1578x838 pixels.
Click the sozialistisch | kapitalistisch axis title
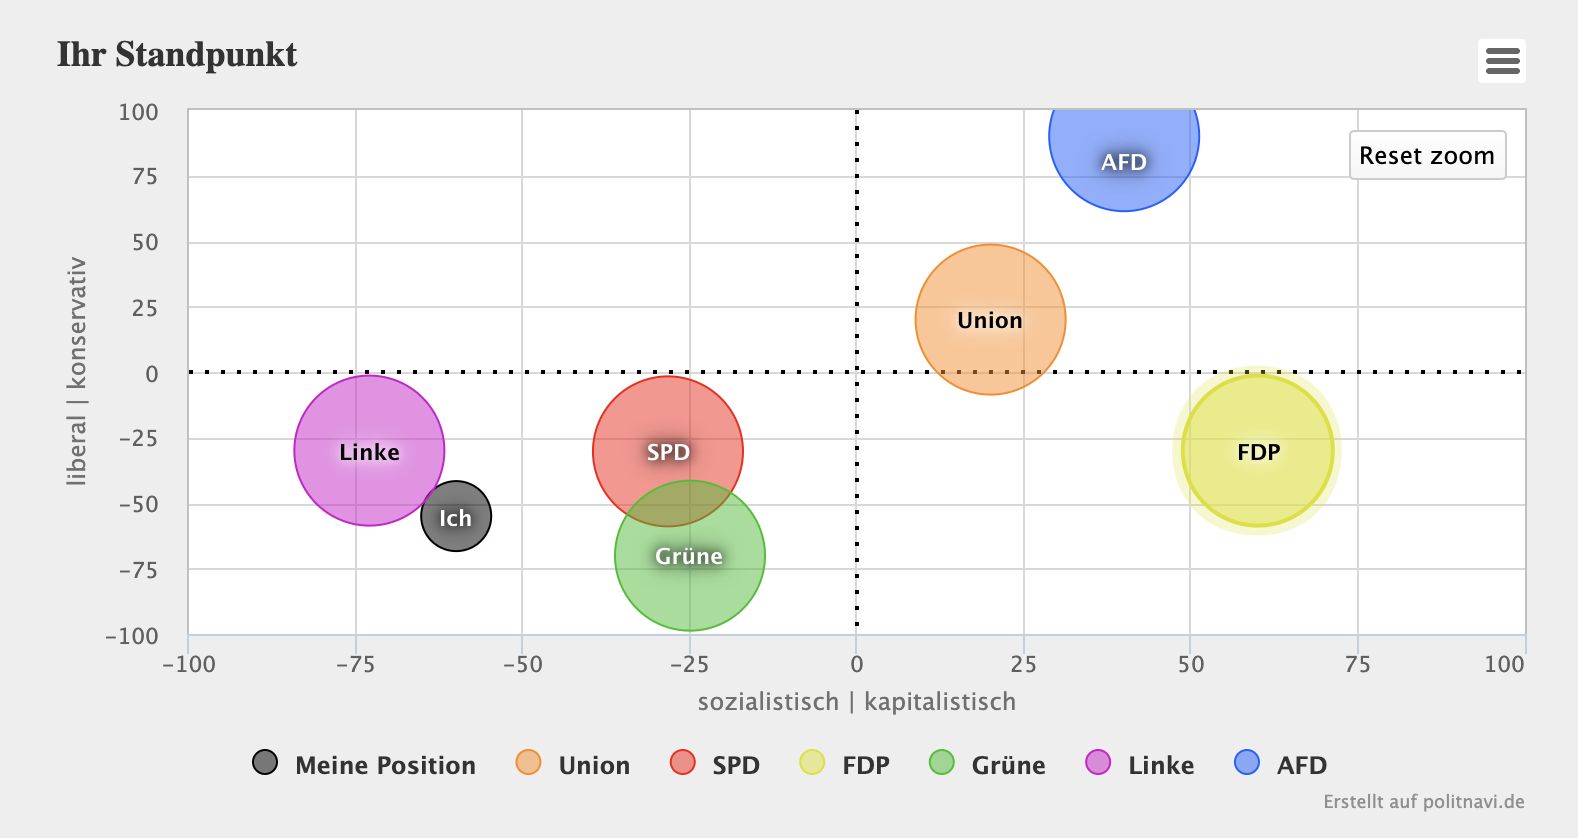coord(857,702)
